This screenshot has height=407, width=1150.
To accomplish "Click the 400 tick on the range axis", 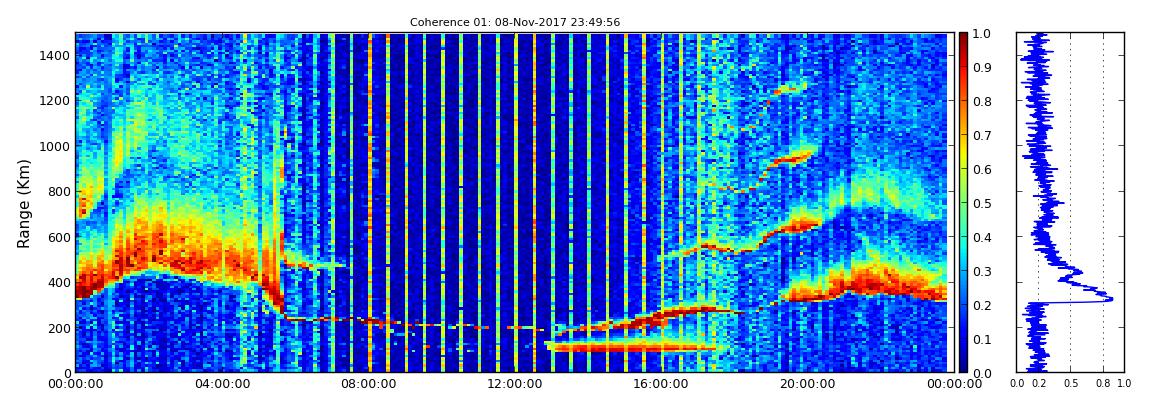I will 59,282.
